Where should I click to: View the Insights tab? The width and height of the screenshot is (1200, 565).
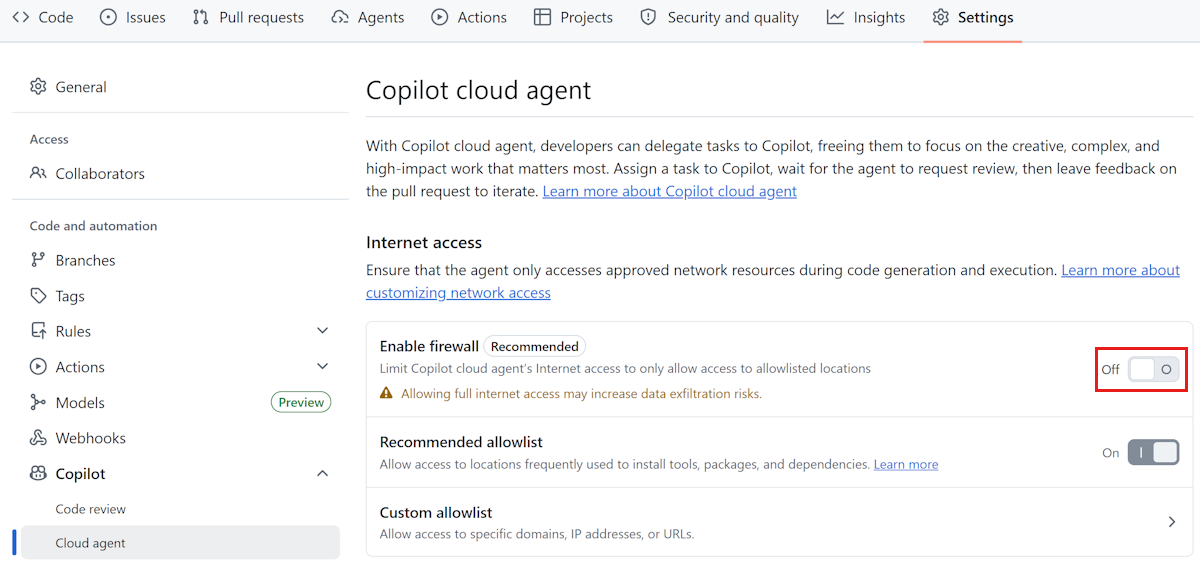point(866,17)
